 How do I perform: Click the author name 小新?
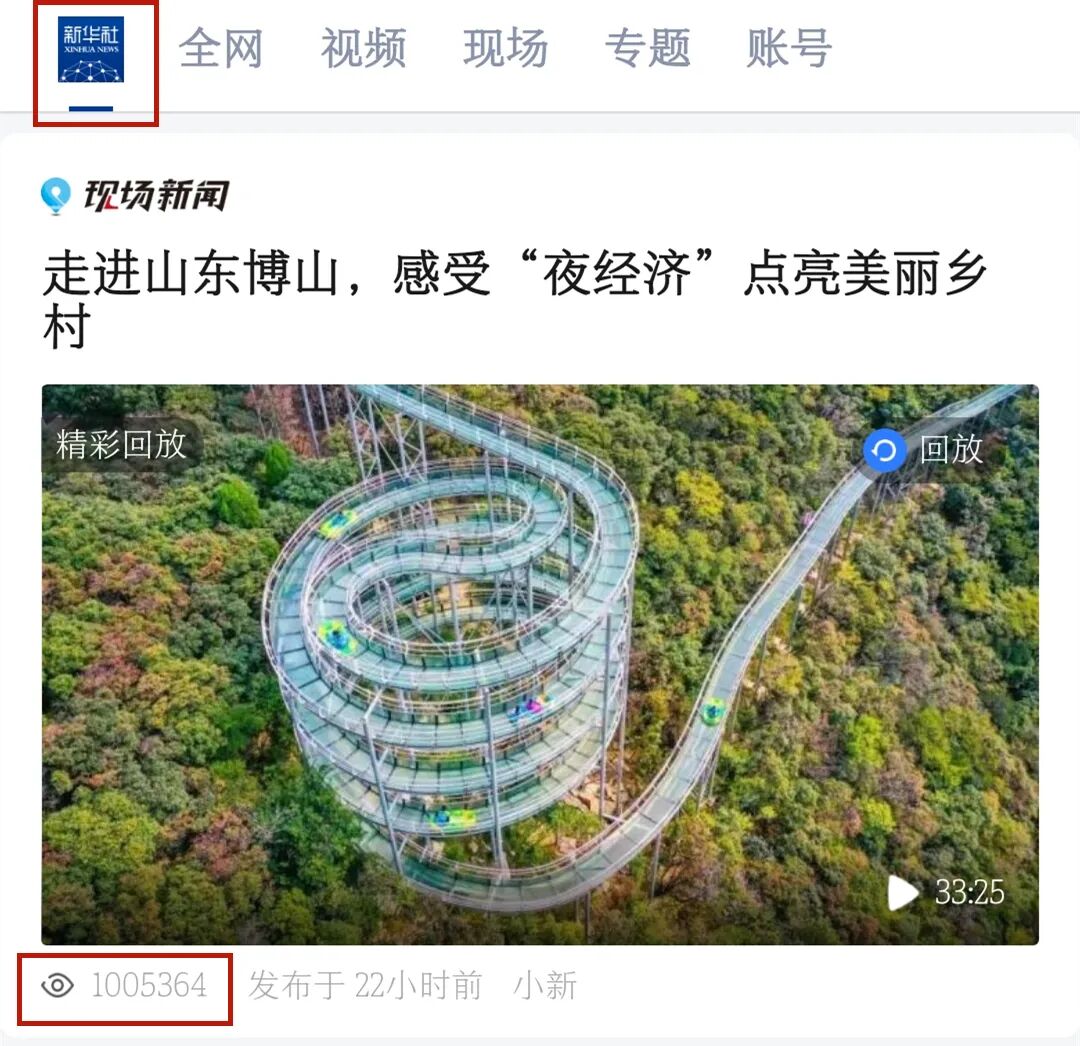tap(545, 985)
